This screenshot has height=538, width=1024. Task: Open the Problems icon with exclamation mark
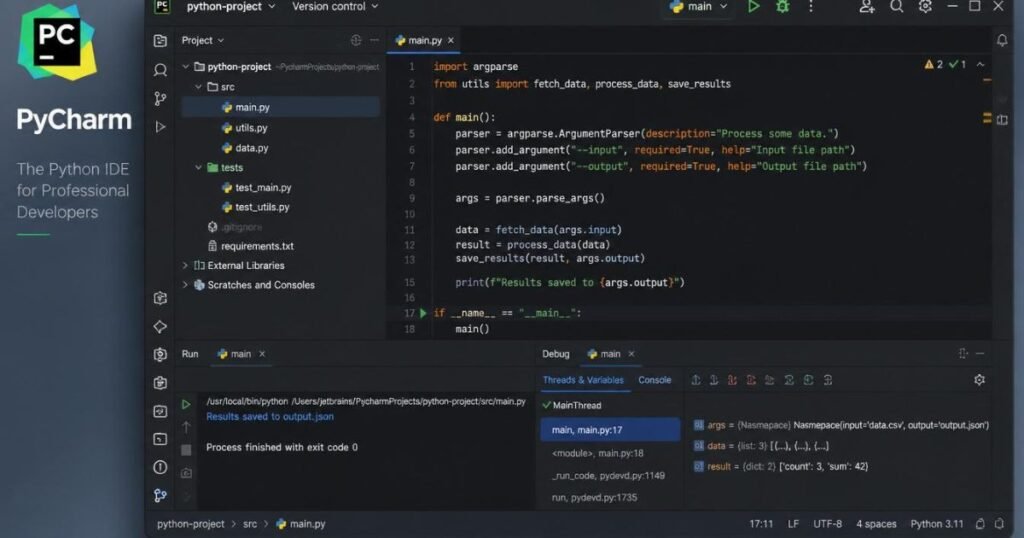click(x=160, y=467)
